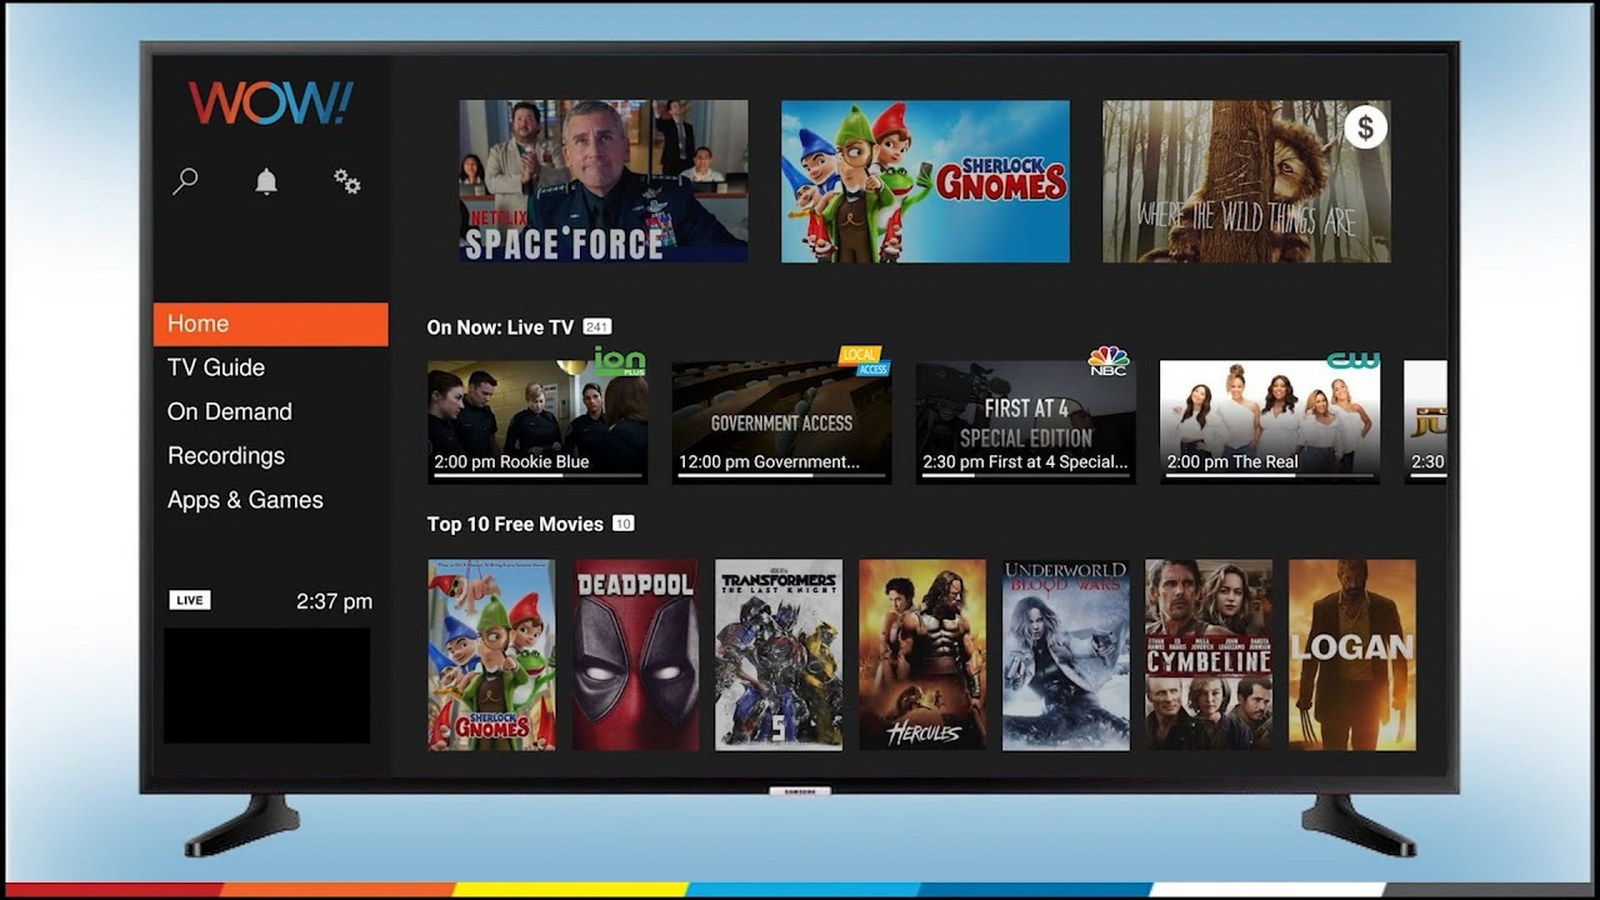The height and width of the screenshot is (900, 1600).
Task: Open Recordings from the sidebar
Action: 226,456
